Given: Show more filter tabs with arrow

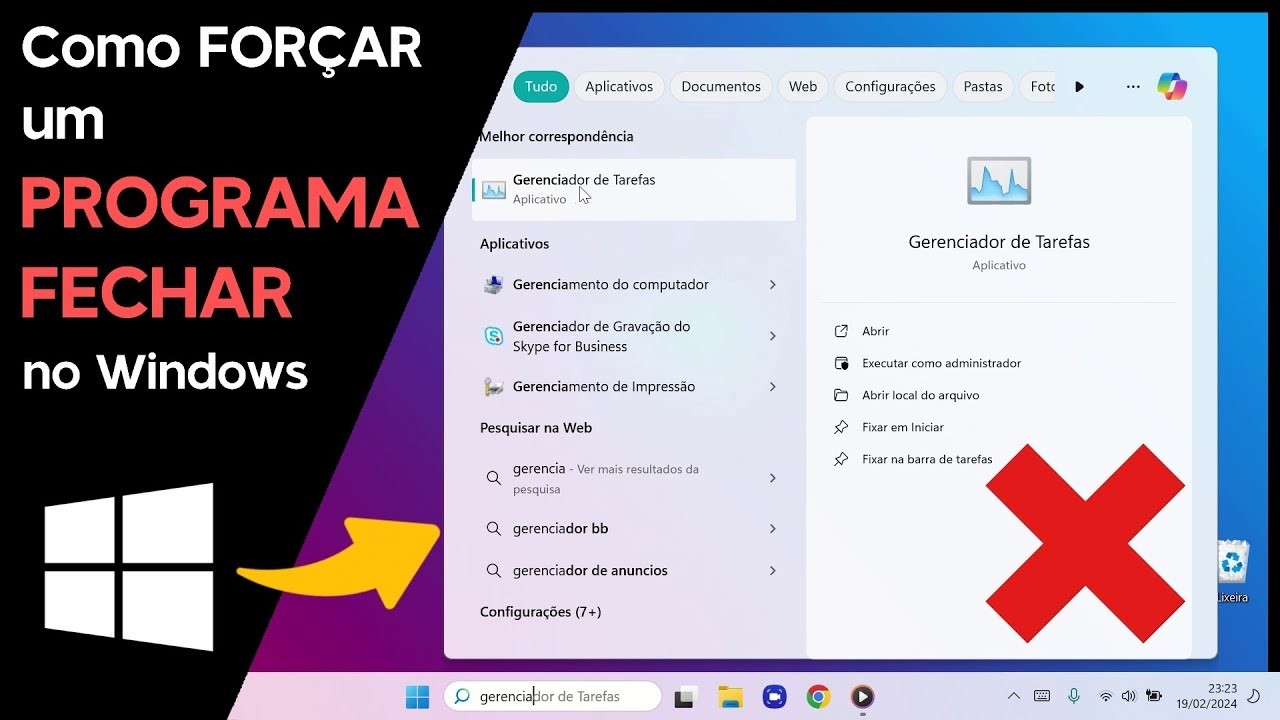Looking at the screenshot, I should 1079,87.
